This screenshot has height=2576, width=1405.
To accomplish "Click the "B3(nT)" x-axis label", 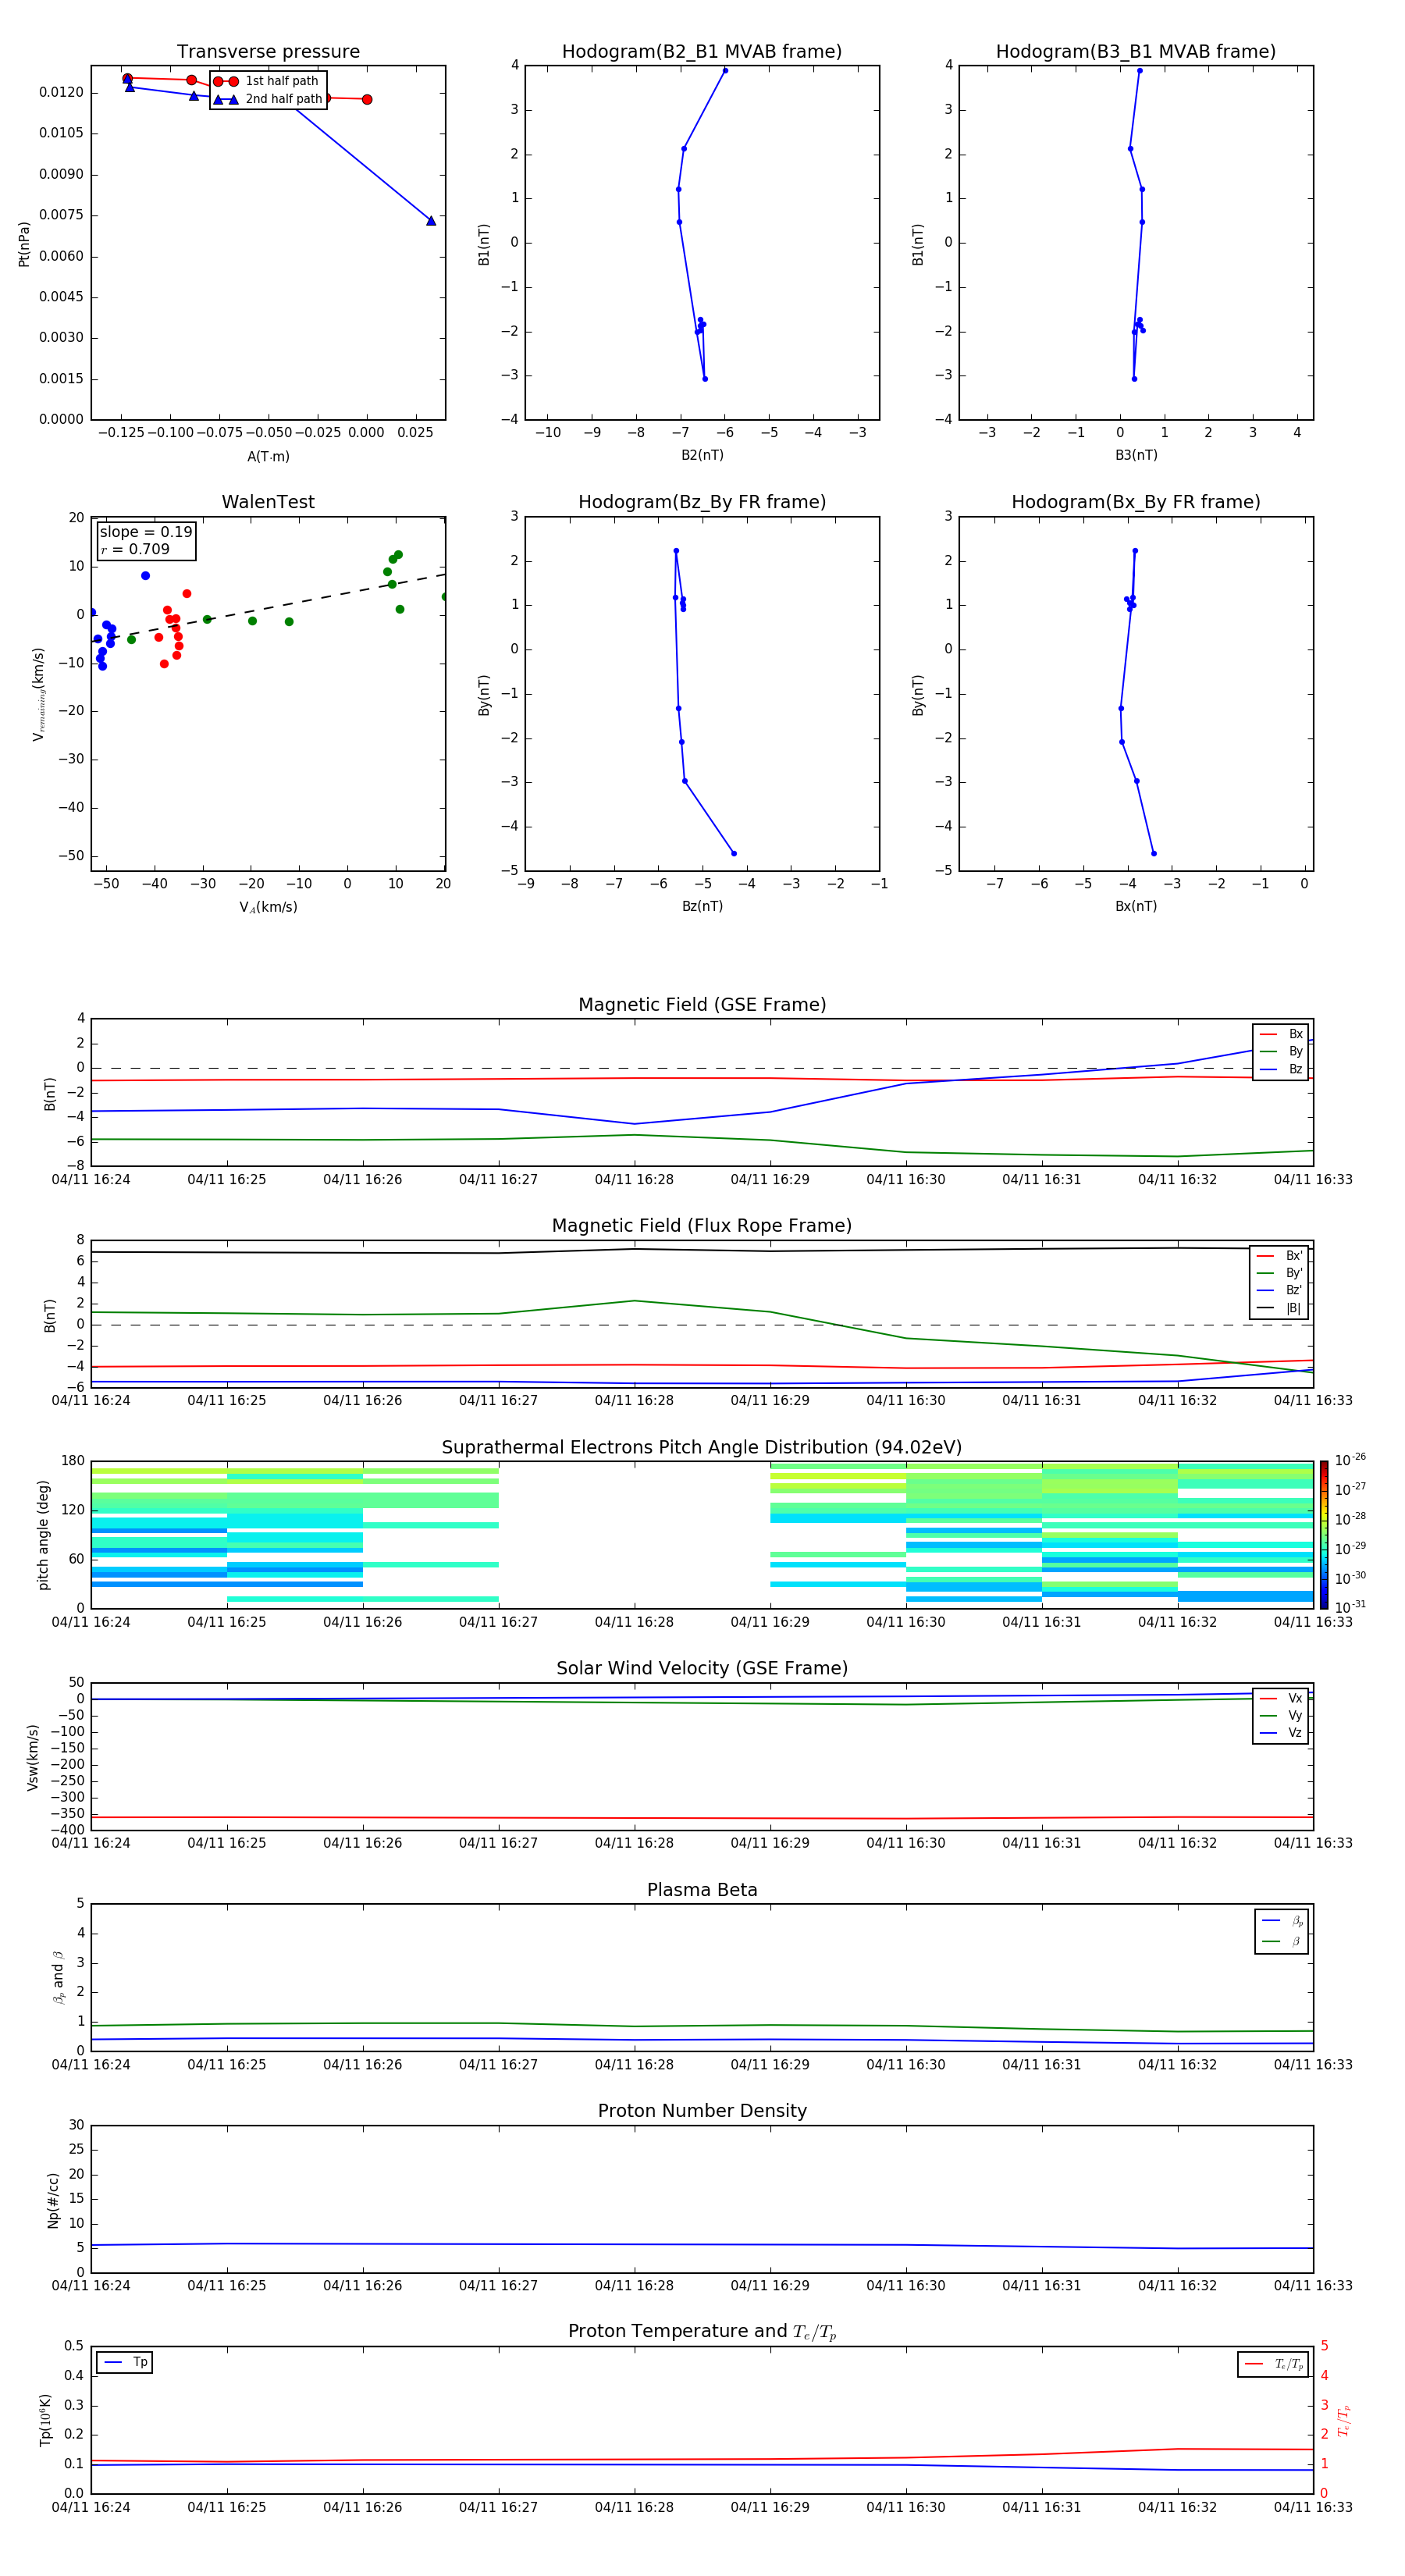I will [x=1136, y=455].
